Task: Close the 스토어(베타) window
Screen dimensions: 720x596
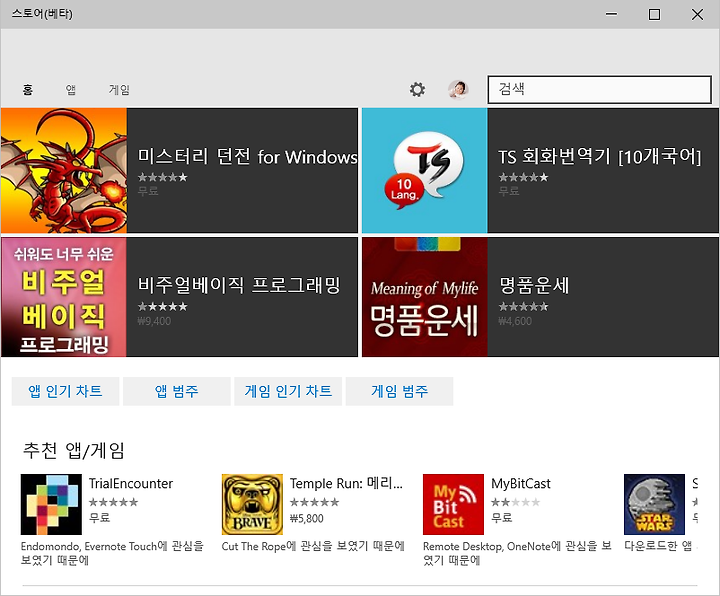Action: 697,15
